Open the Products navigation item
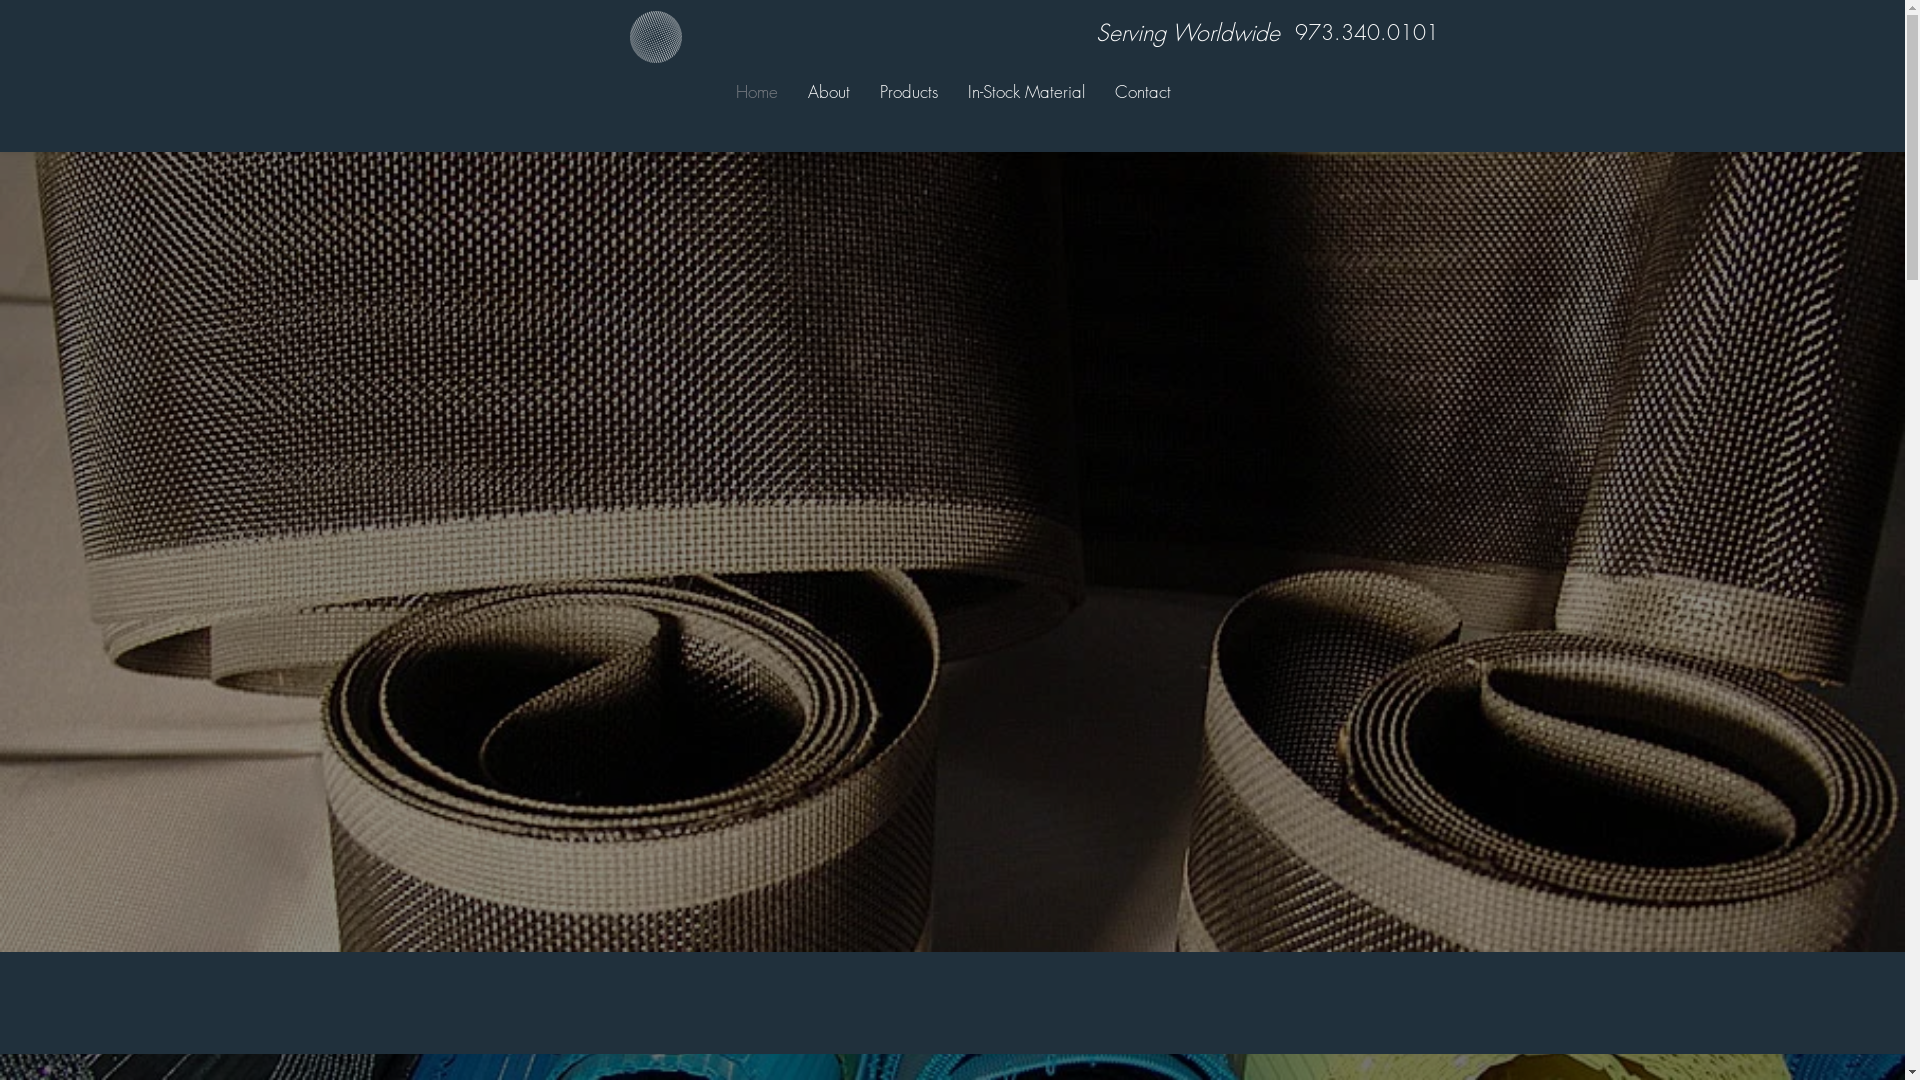Screen dimensions: 1920x1080 pos(908,92)
